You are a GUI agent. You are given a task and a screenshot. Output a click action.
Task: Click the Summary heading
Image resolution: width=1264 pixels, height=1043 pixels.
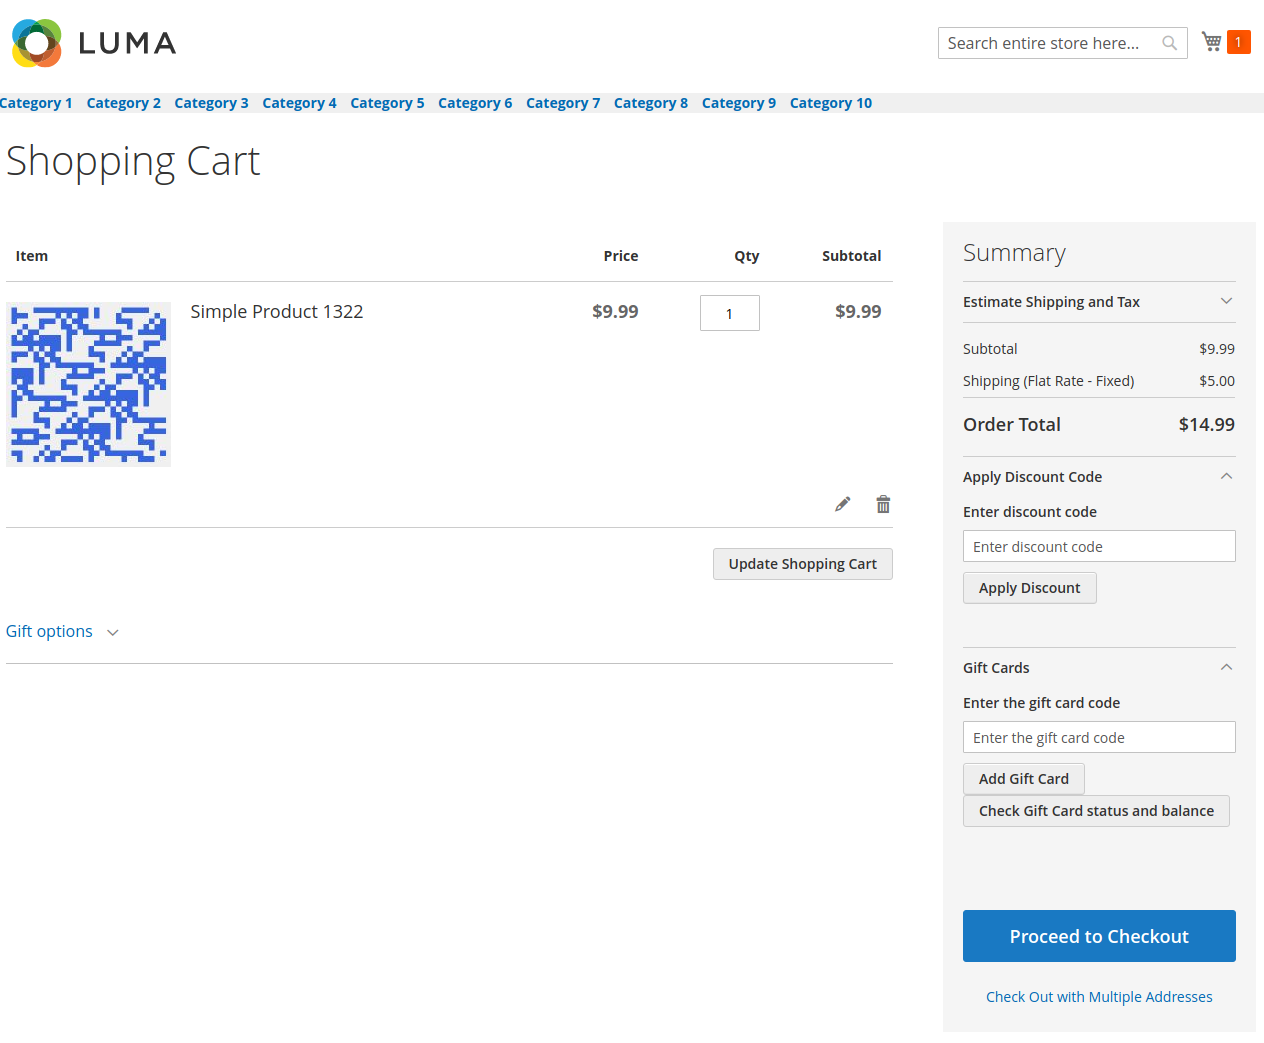click(1014, 253)
